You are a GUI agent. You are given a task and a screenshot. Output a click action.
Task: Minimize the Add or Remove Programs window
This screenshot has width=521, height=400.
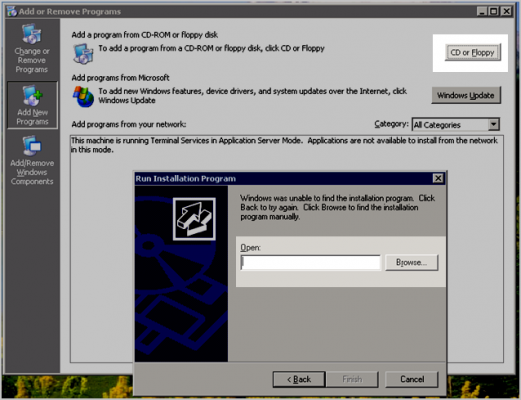(482, 11)
